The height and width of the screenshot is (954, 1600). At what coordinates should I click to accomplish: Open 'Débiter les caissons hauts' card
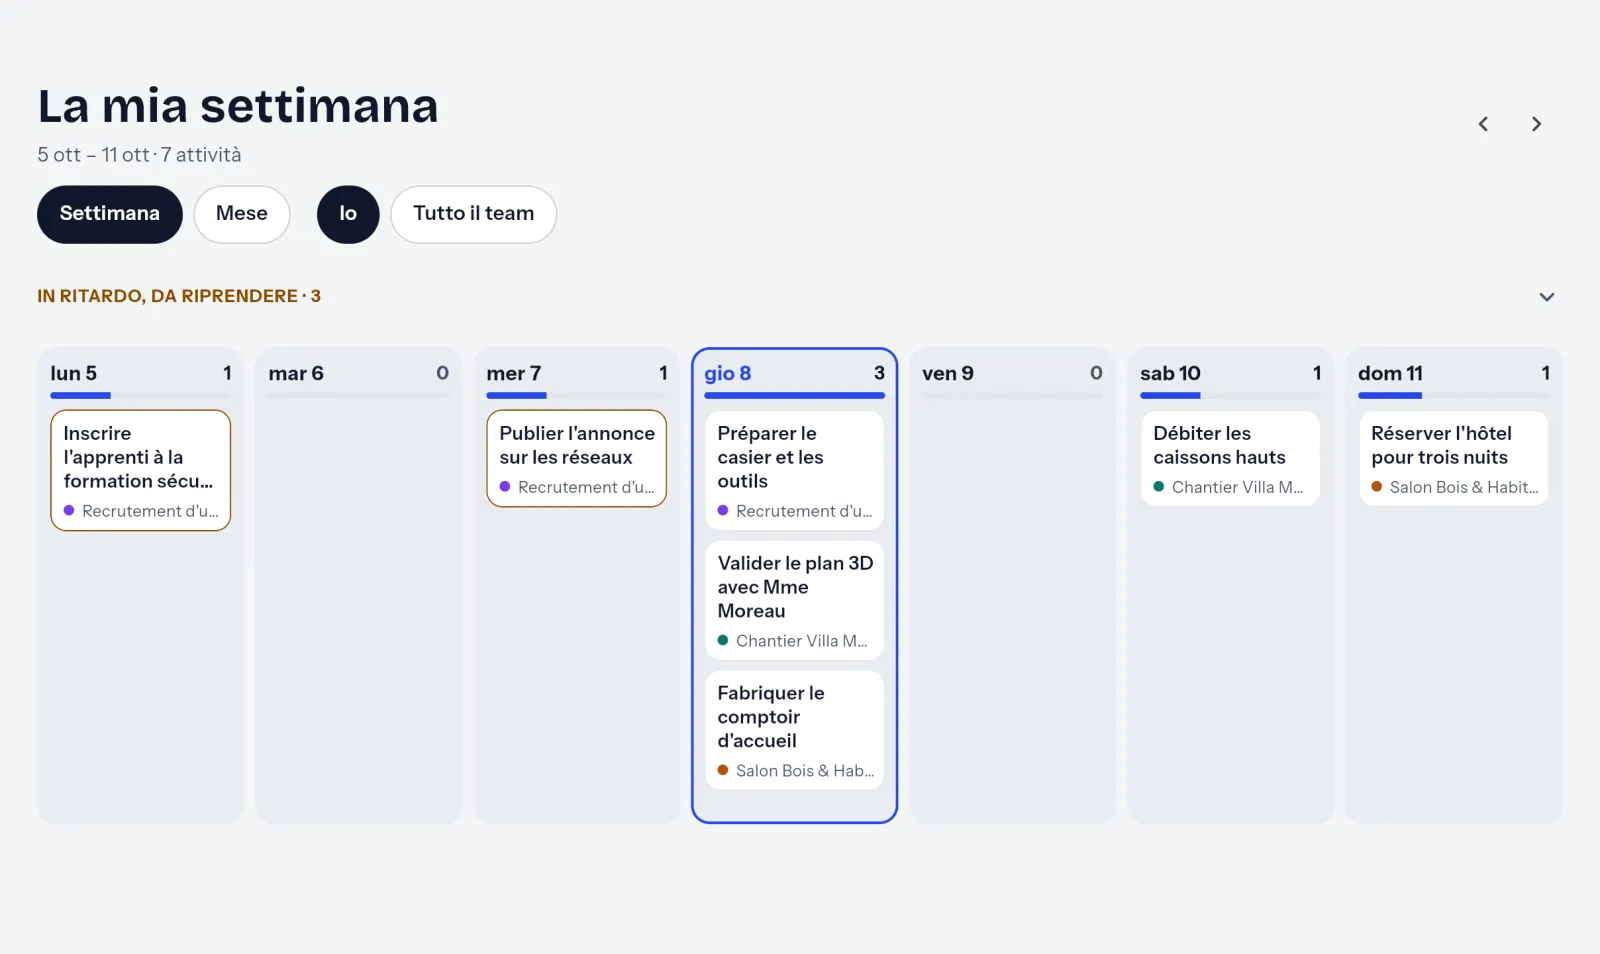click(x=1231, y=458)
